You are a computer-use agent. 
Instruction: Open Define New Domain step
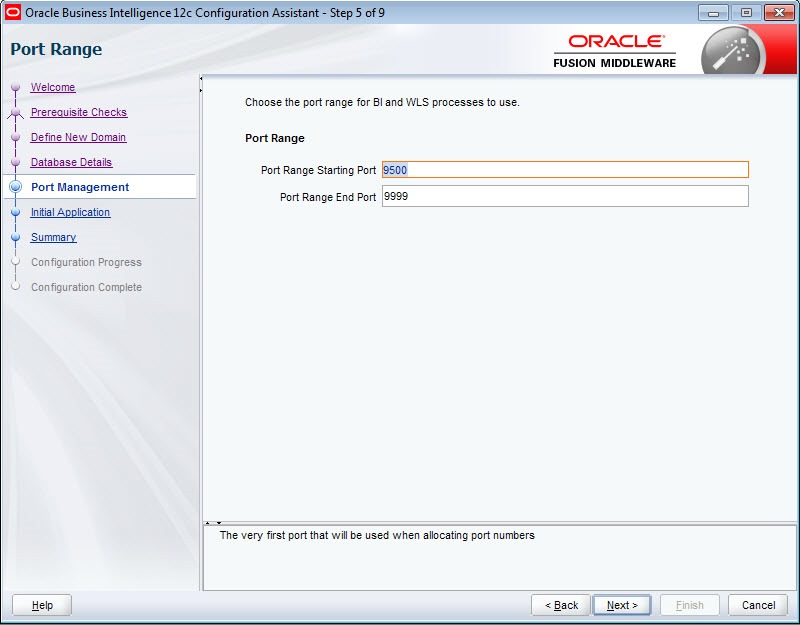tap(78, 137)
